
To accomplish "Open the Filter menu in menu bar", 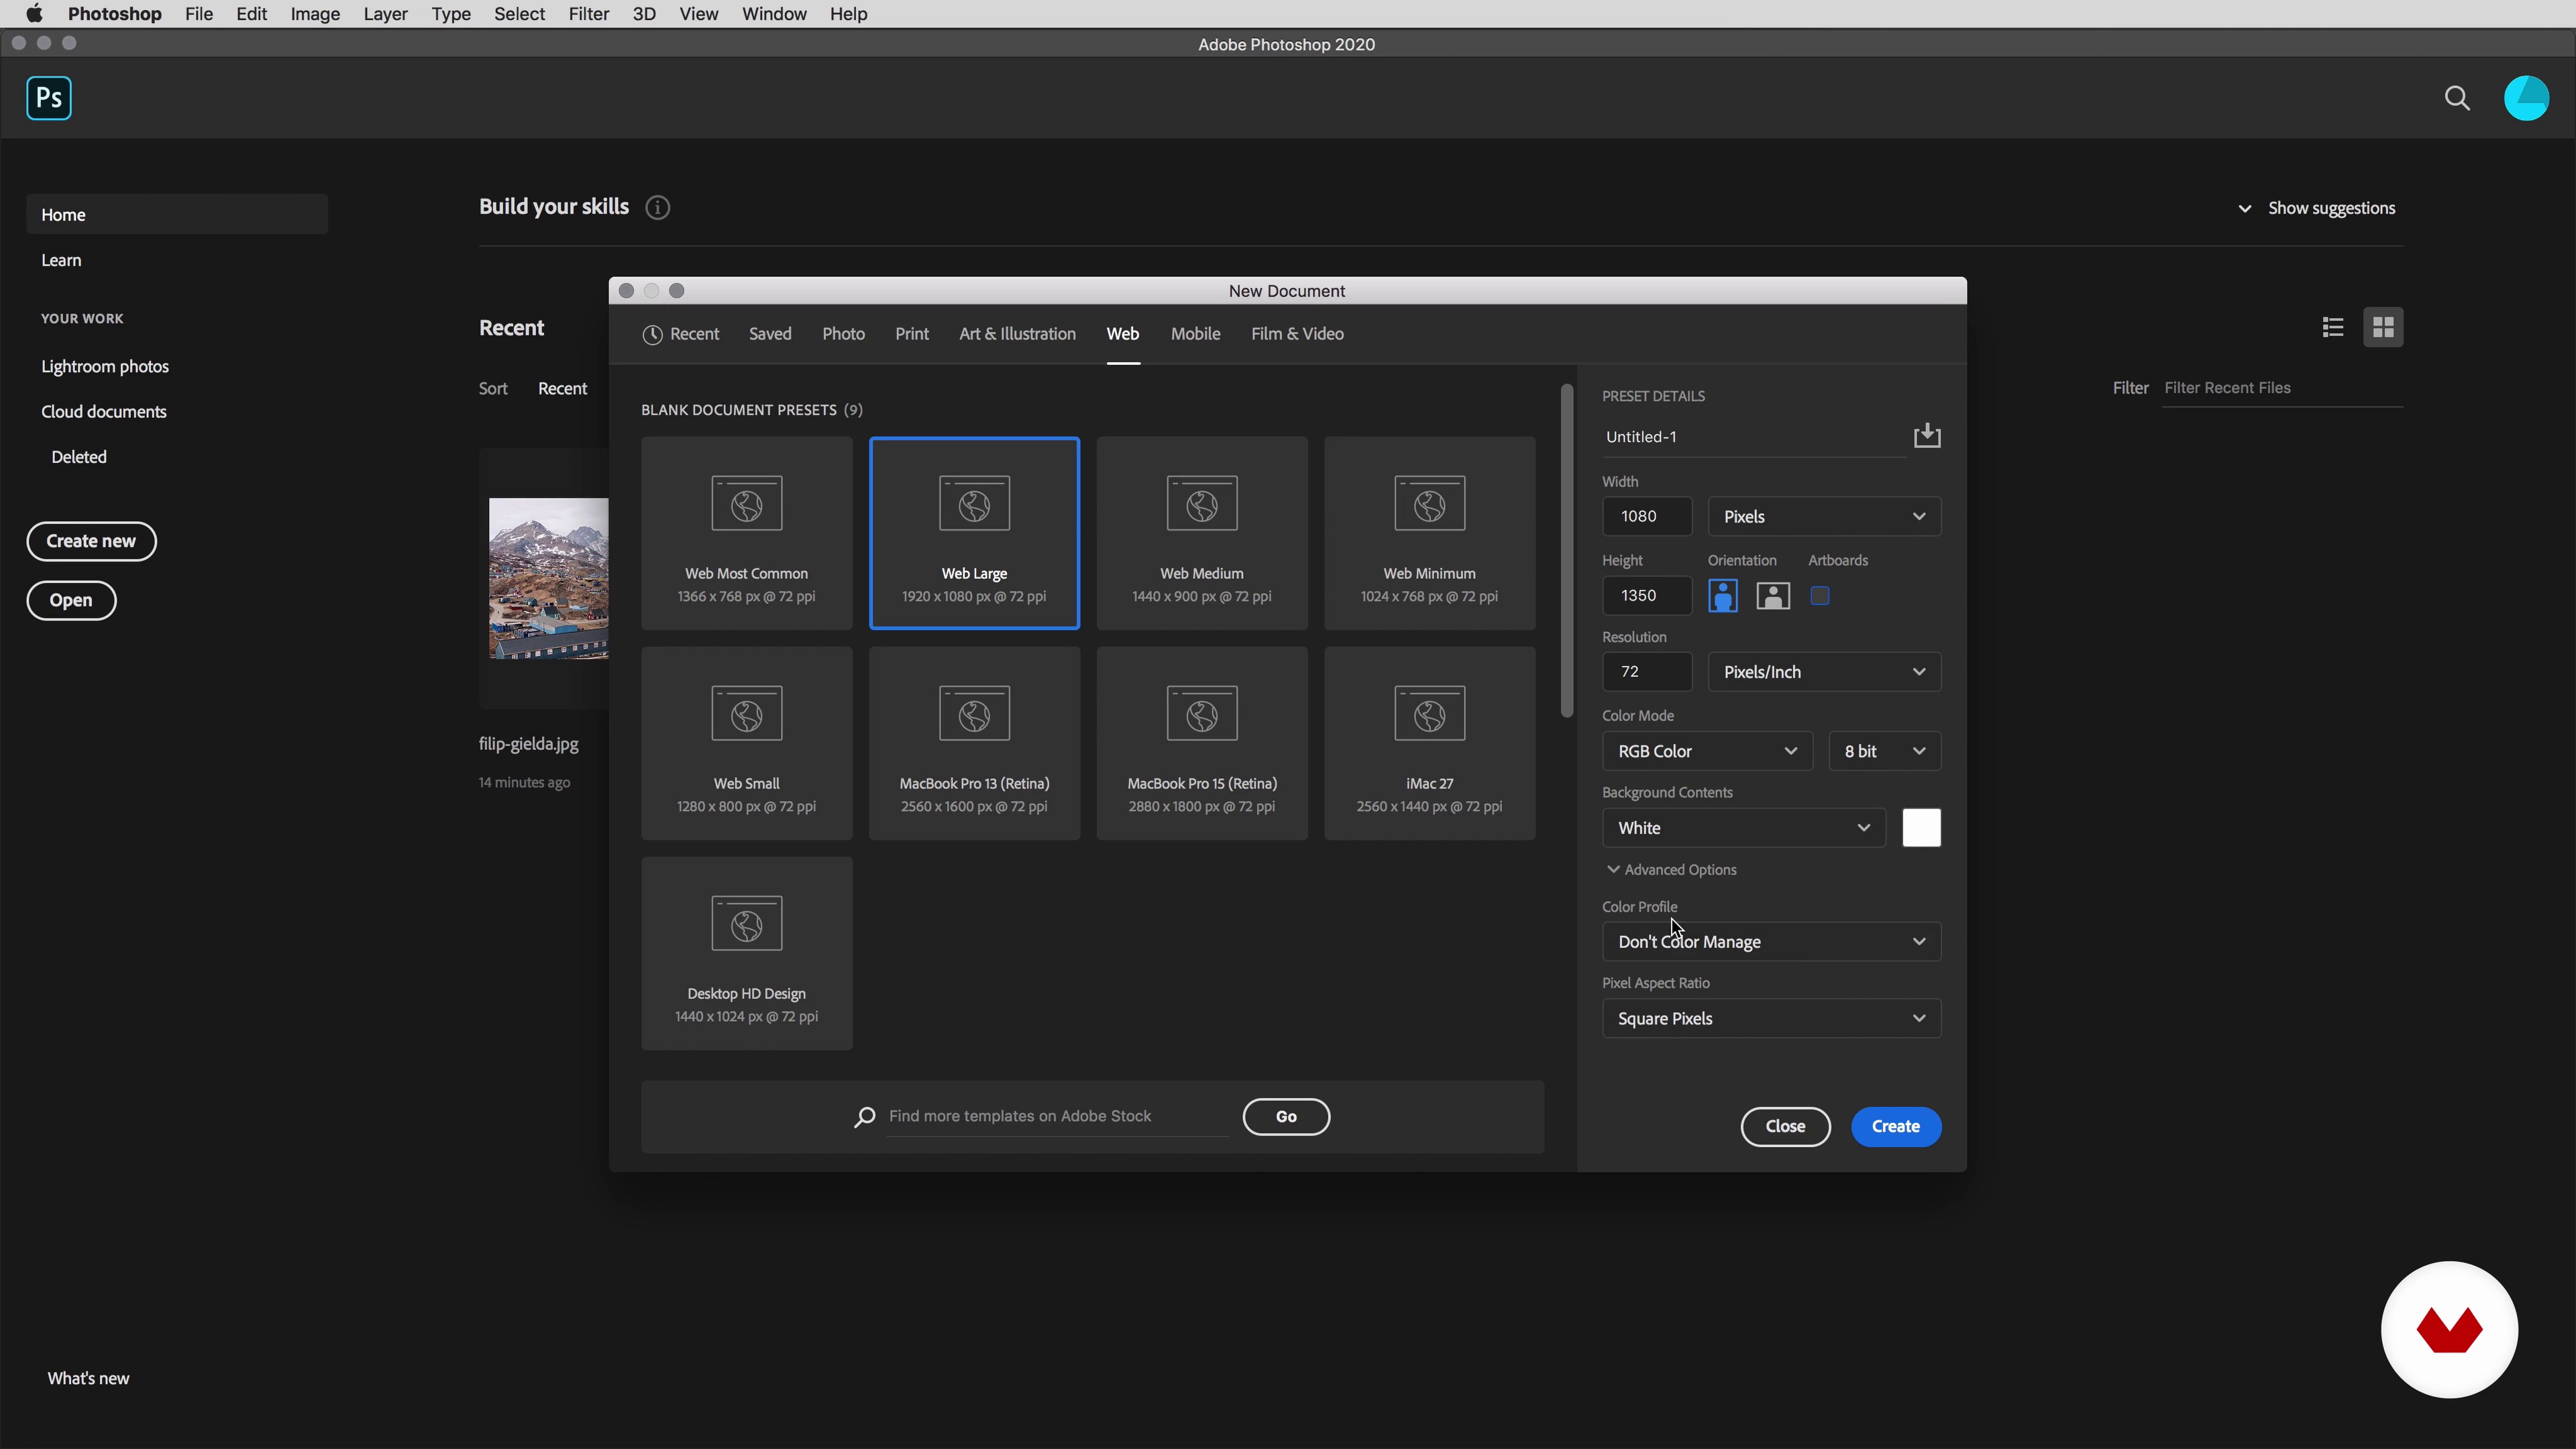I will 588,14.
